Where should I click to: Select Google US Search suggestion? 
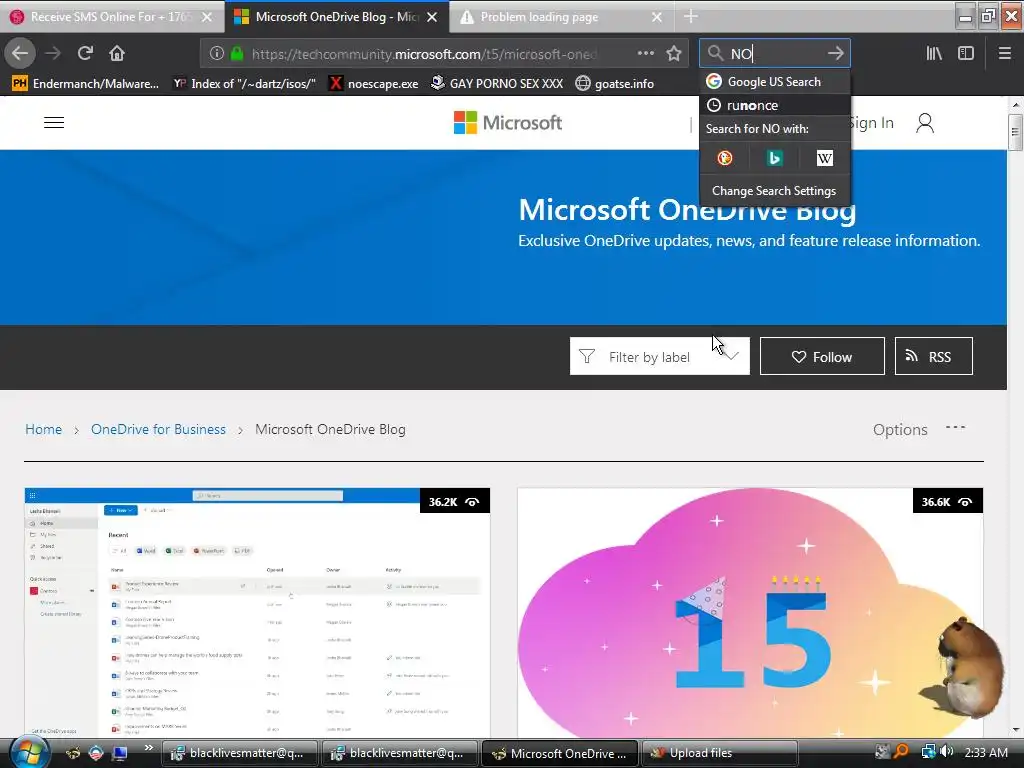[775, 82]
